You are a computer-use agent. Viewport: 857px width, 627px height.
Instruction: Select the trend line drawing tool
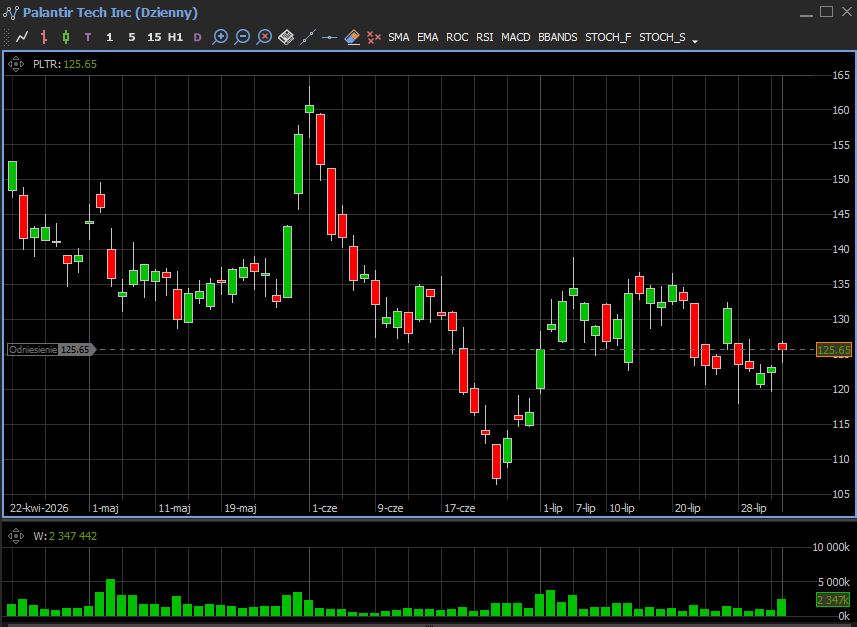click(308, 37)
